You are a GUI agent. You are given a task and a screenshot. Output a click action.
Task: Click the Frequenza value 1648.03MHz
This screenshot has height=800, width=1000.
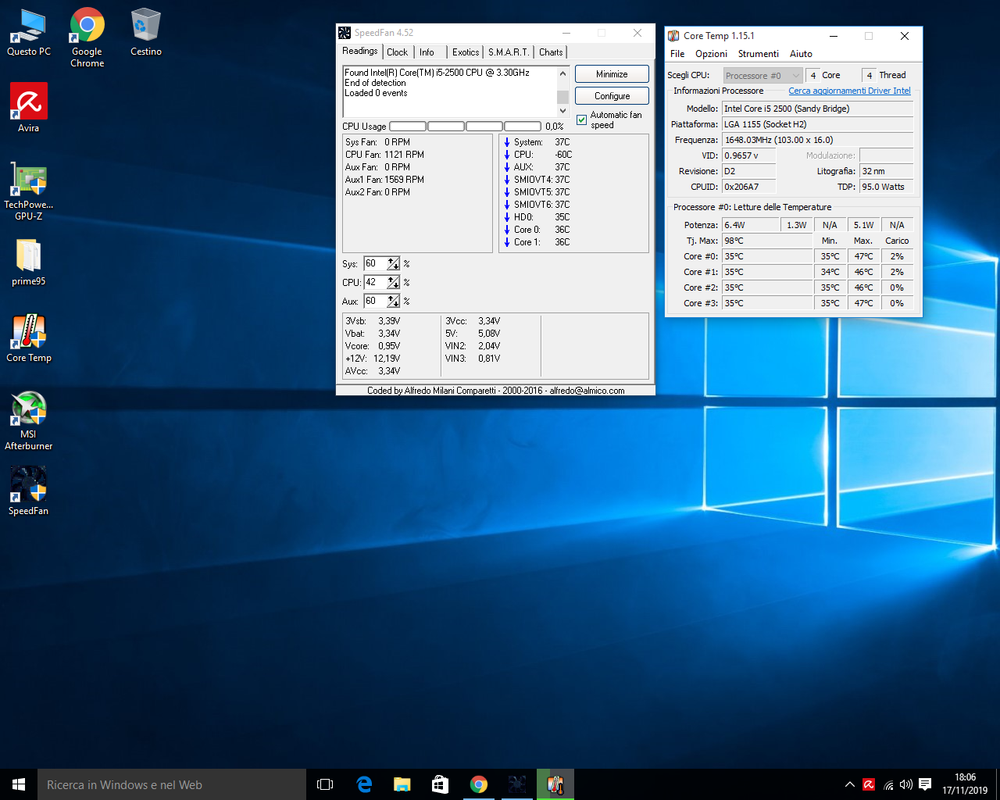[x=818, y=140]
